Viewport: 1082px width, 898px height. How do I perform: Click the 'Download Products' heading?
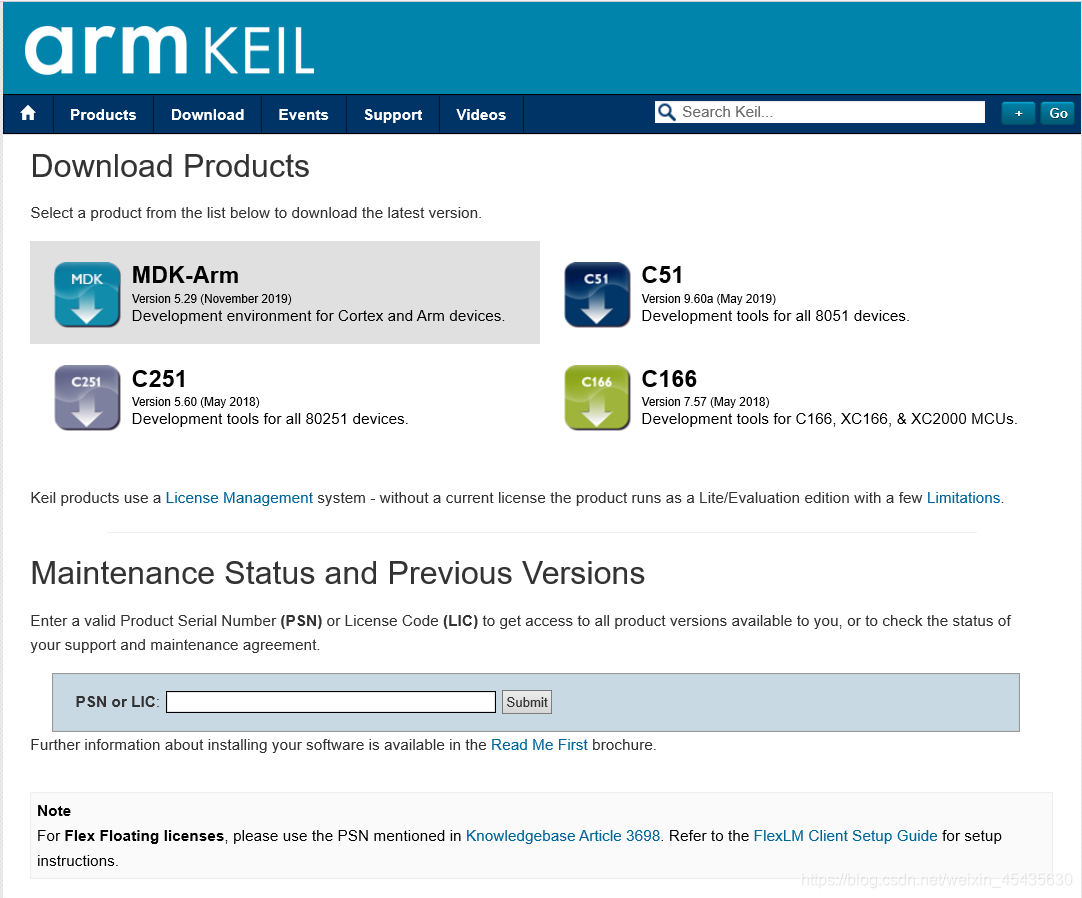170,166
